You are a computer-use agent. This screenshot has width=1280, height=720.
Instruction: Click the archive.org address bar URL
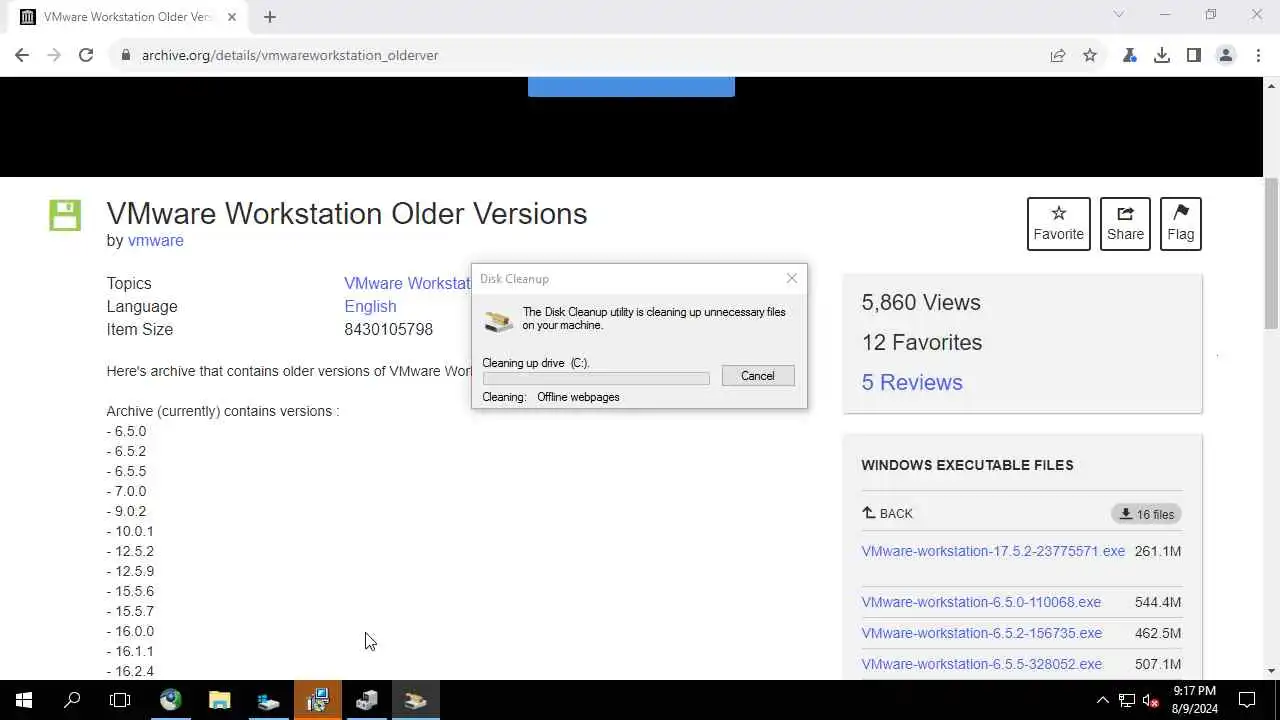tap(290, 55)
